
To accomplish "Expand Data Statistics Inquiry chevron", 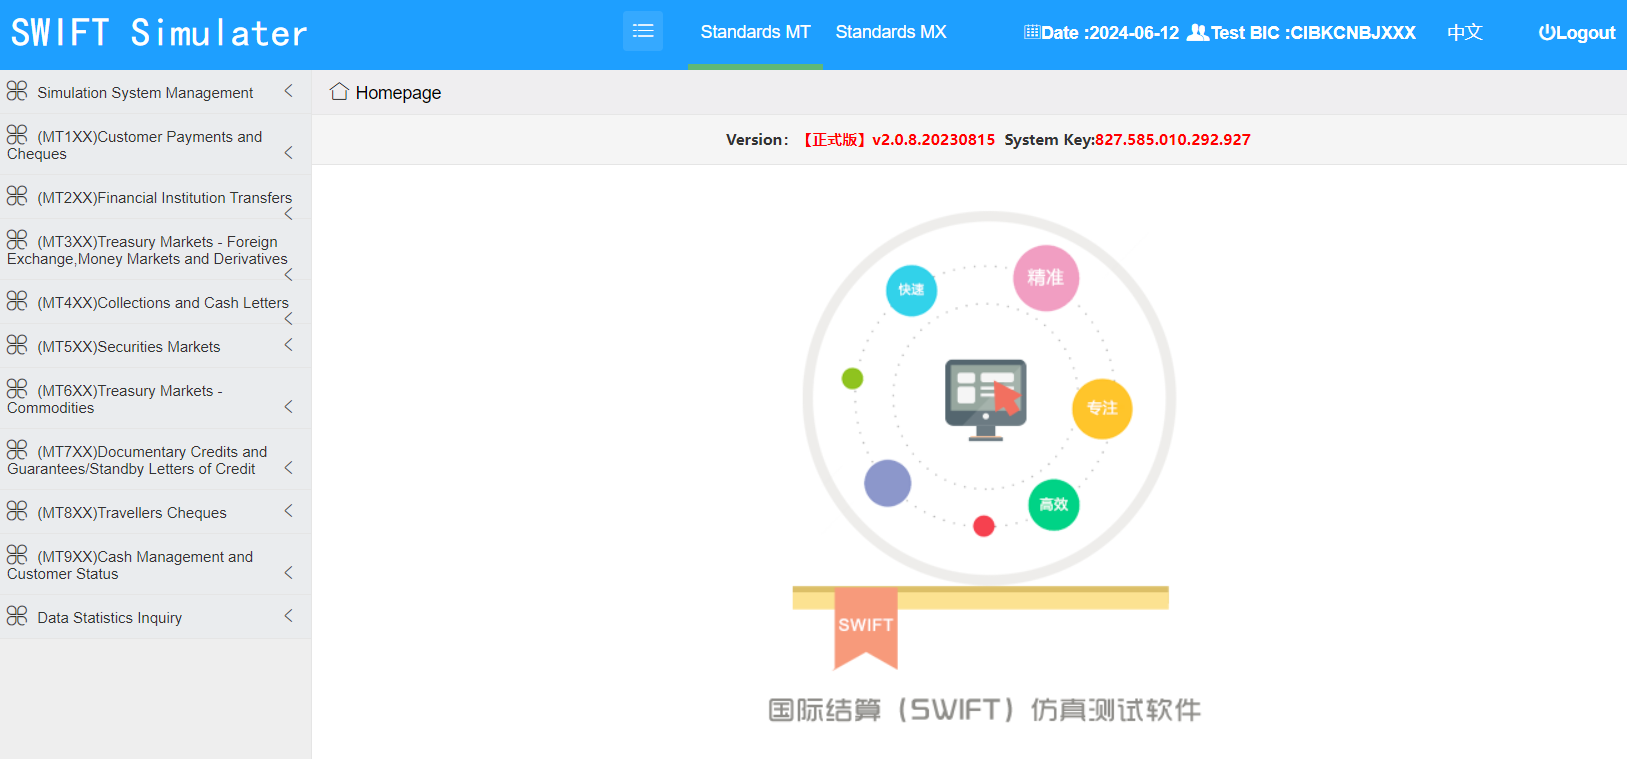I will 288,616.
